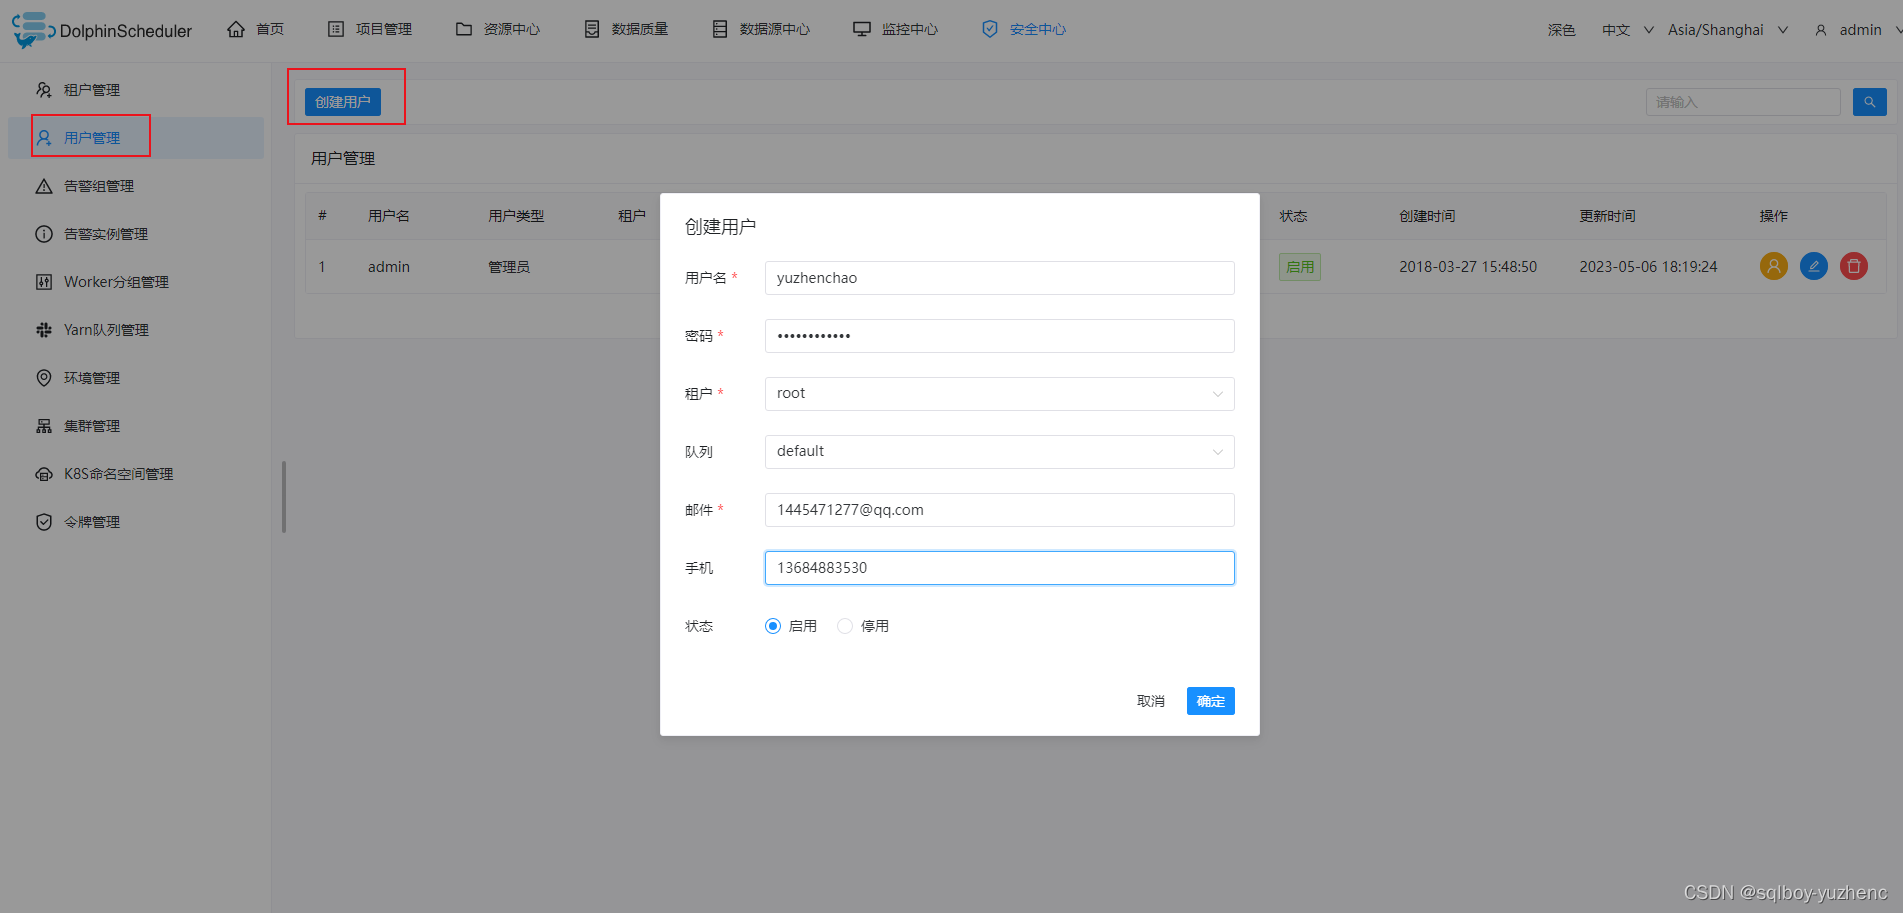Click the tenant management people icon
Screen dimensions: 1903x913
[44, 90]
